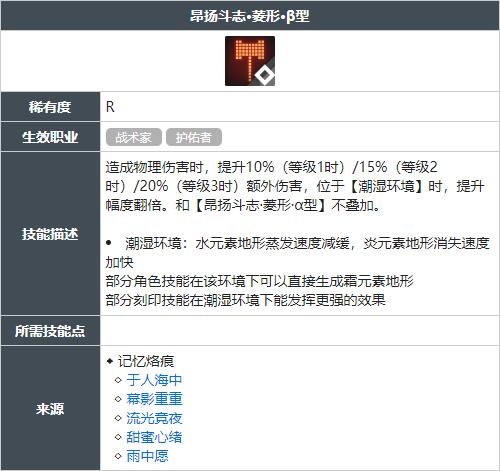Click the line 部分刻印技能在潮湿环境下能发挥更强的效果
The image size is (500, 471).
(245, 300)
